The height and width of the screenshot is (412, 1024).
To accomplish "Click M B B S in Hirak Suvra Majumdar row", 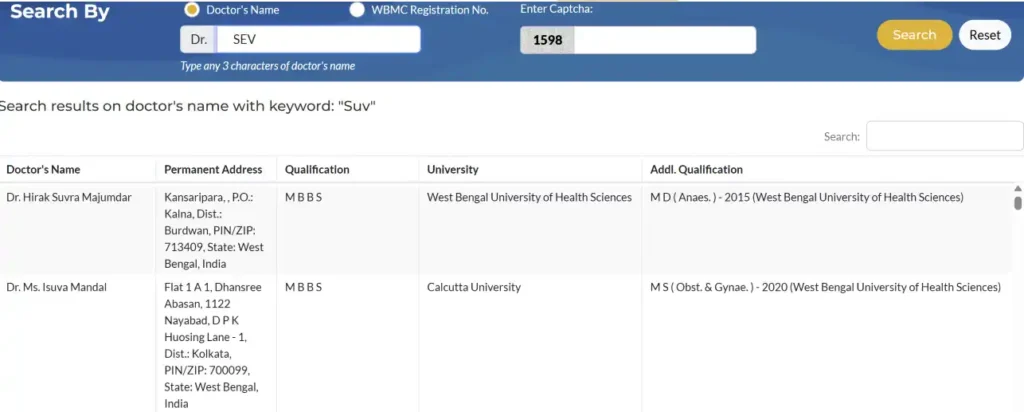I will point(303,197).
